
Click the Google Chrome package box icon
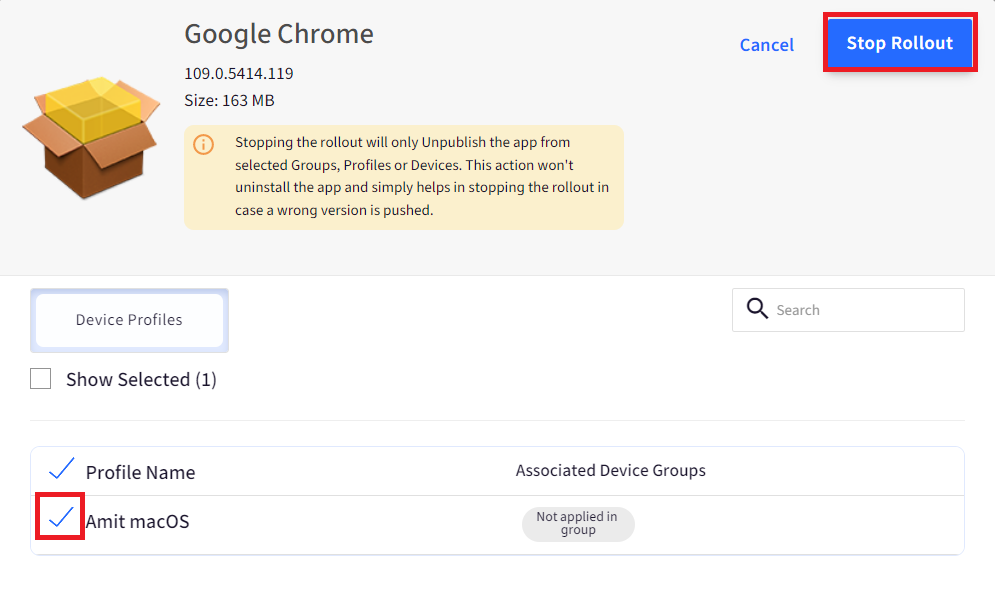click(x=92, y=138)
